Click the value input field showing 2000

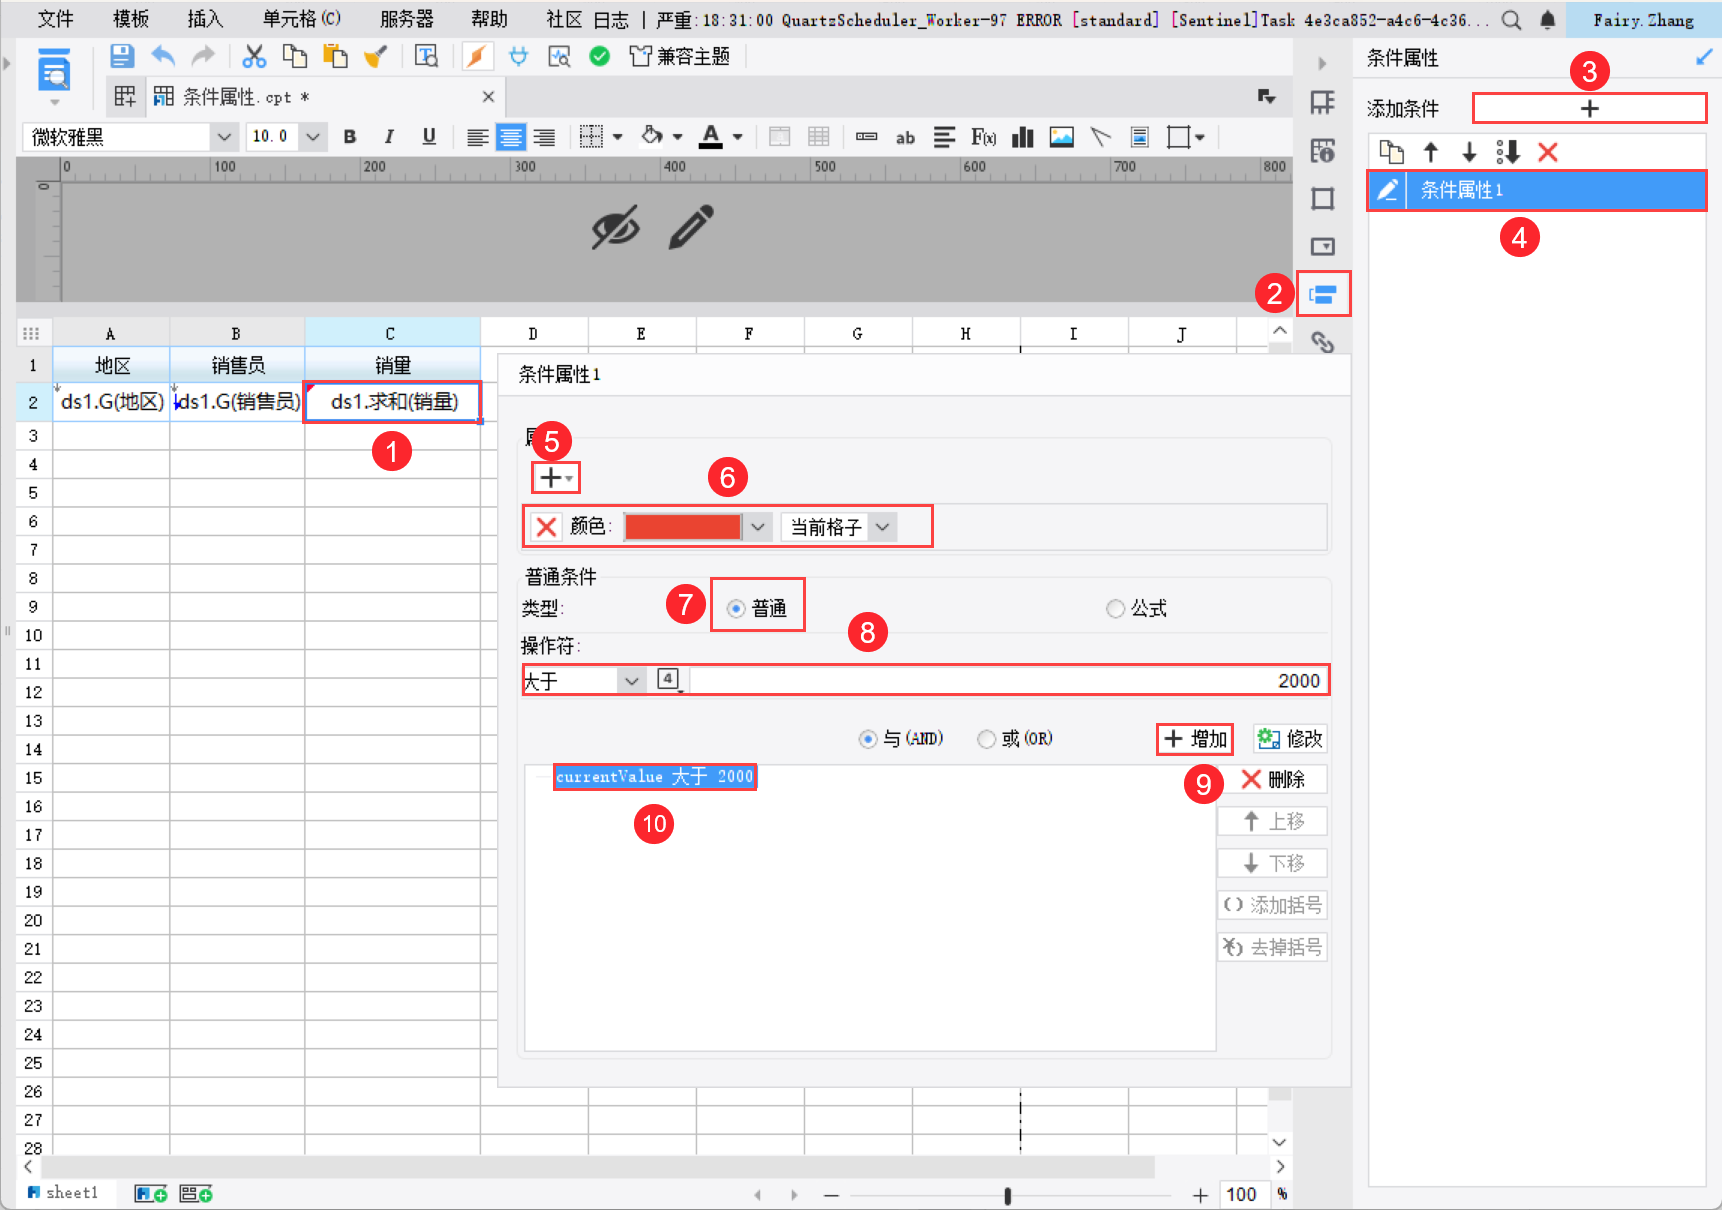click(1008, 681)
